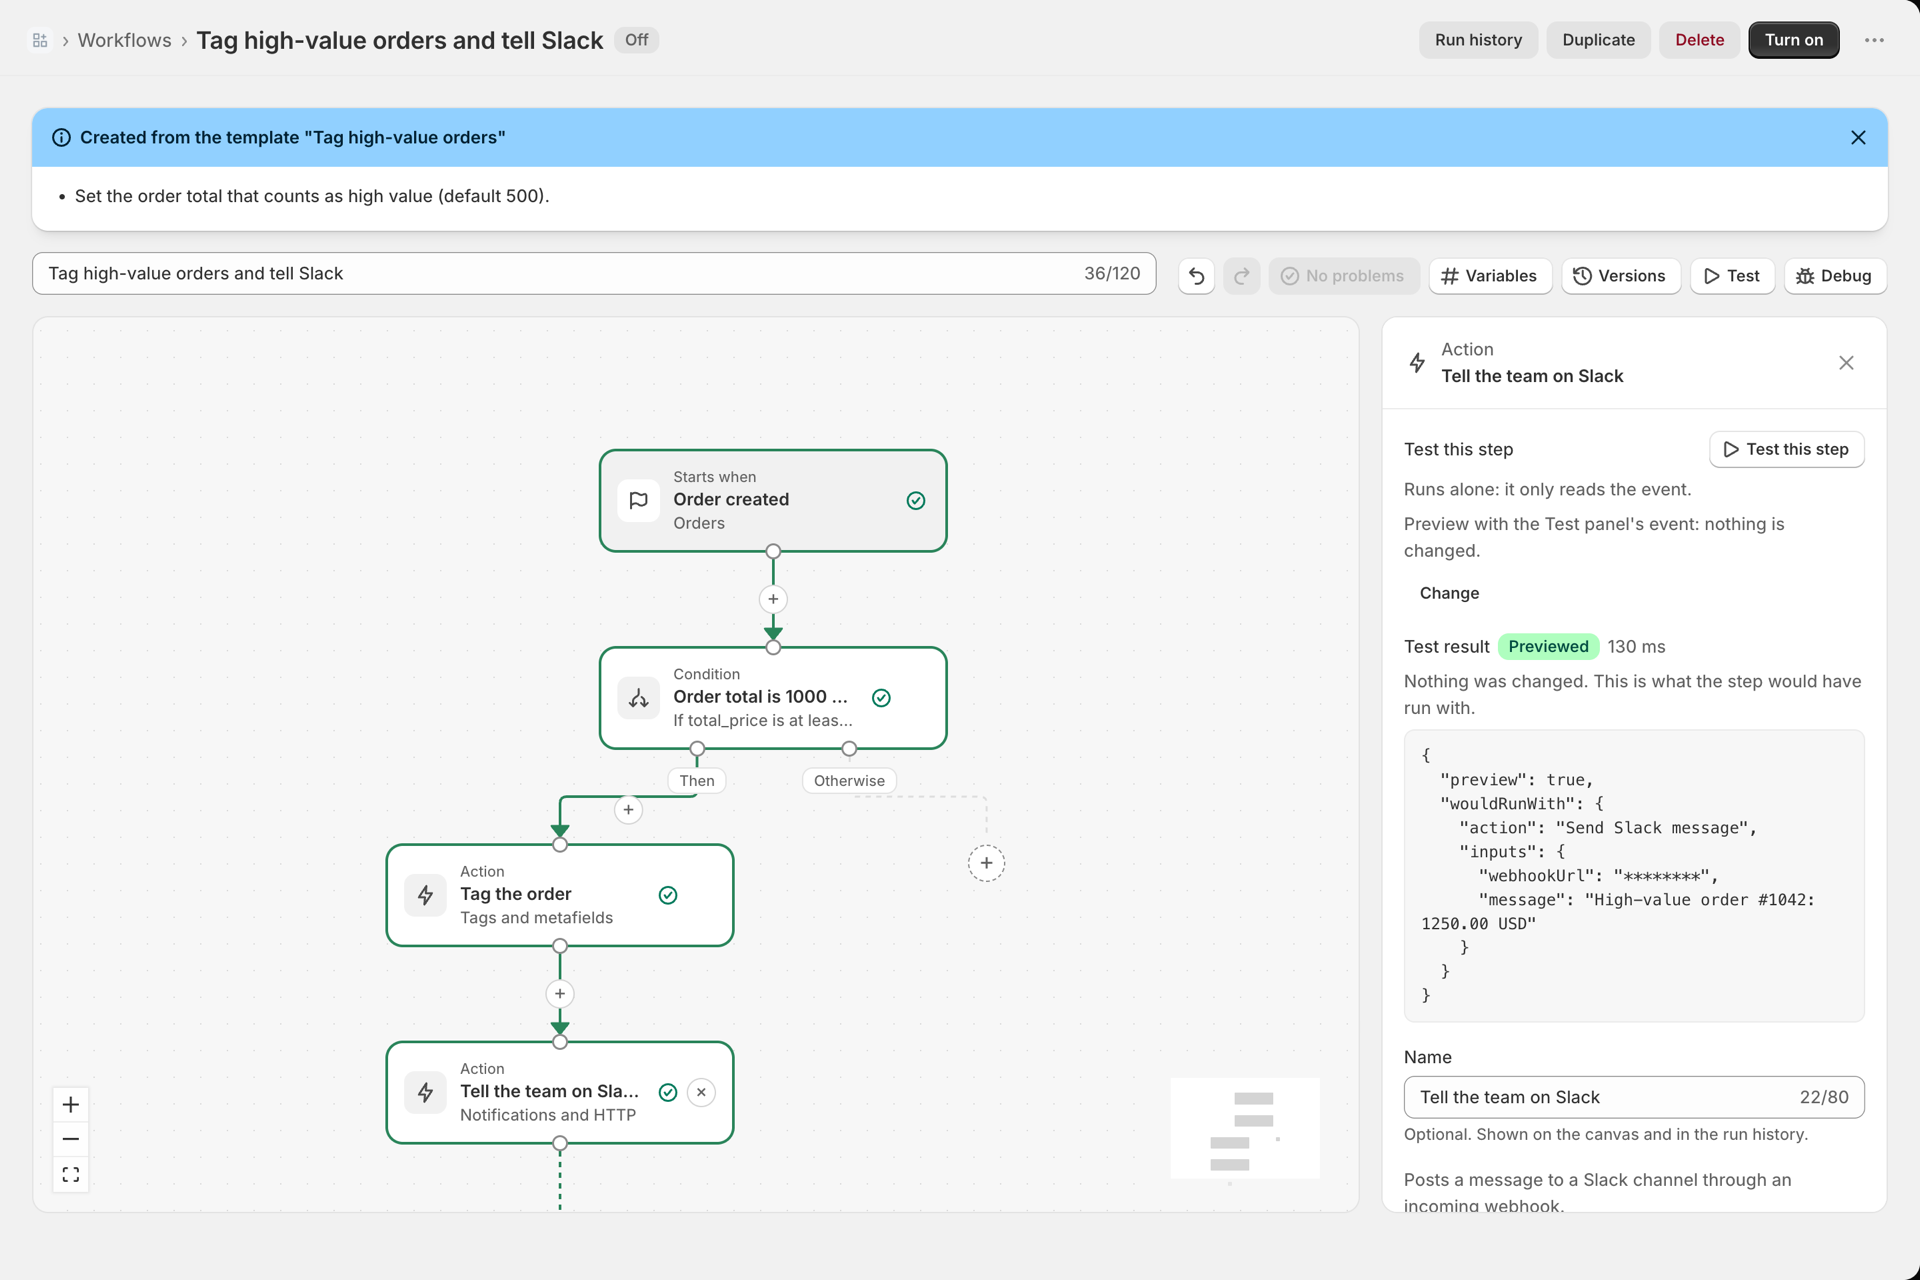The height and width of the screenshot is (1280, 1920).
Task: Add step after Order created trigger
Action: click(x=773, y=599)
